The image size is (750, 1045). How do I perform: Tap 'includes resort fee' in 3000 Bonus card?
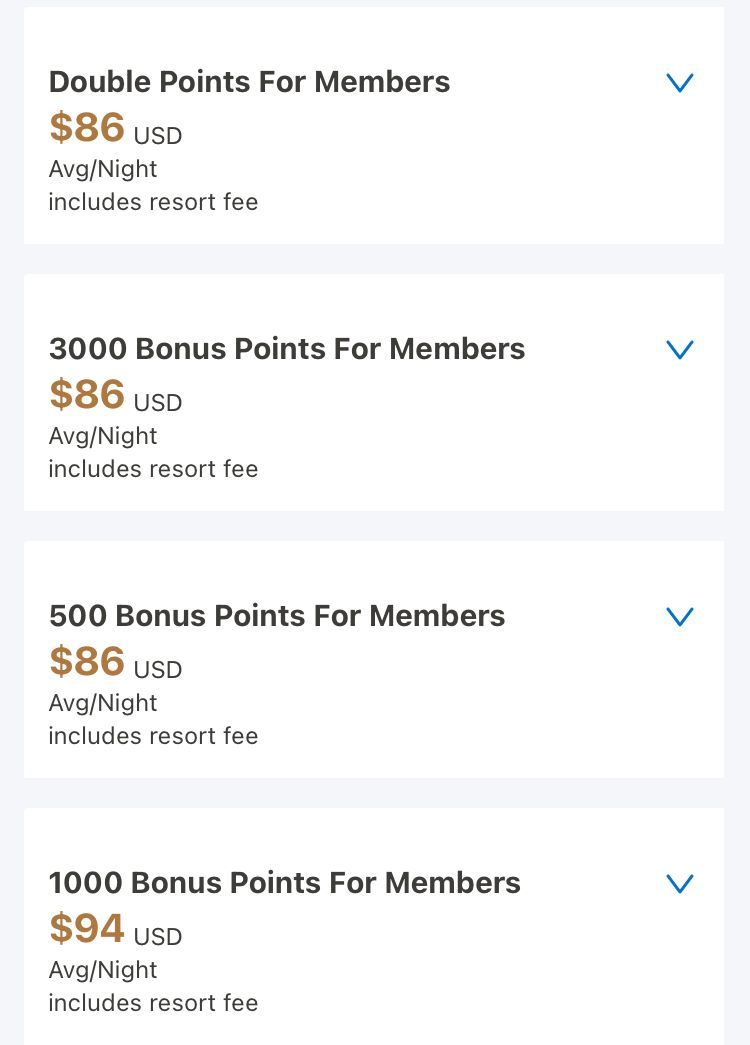153,469
